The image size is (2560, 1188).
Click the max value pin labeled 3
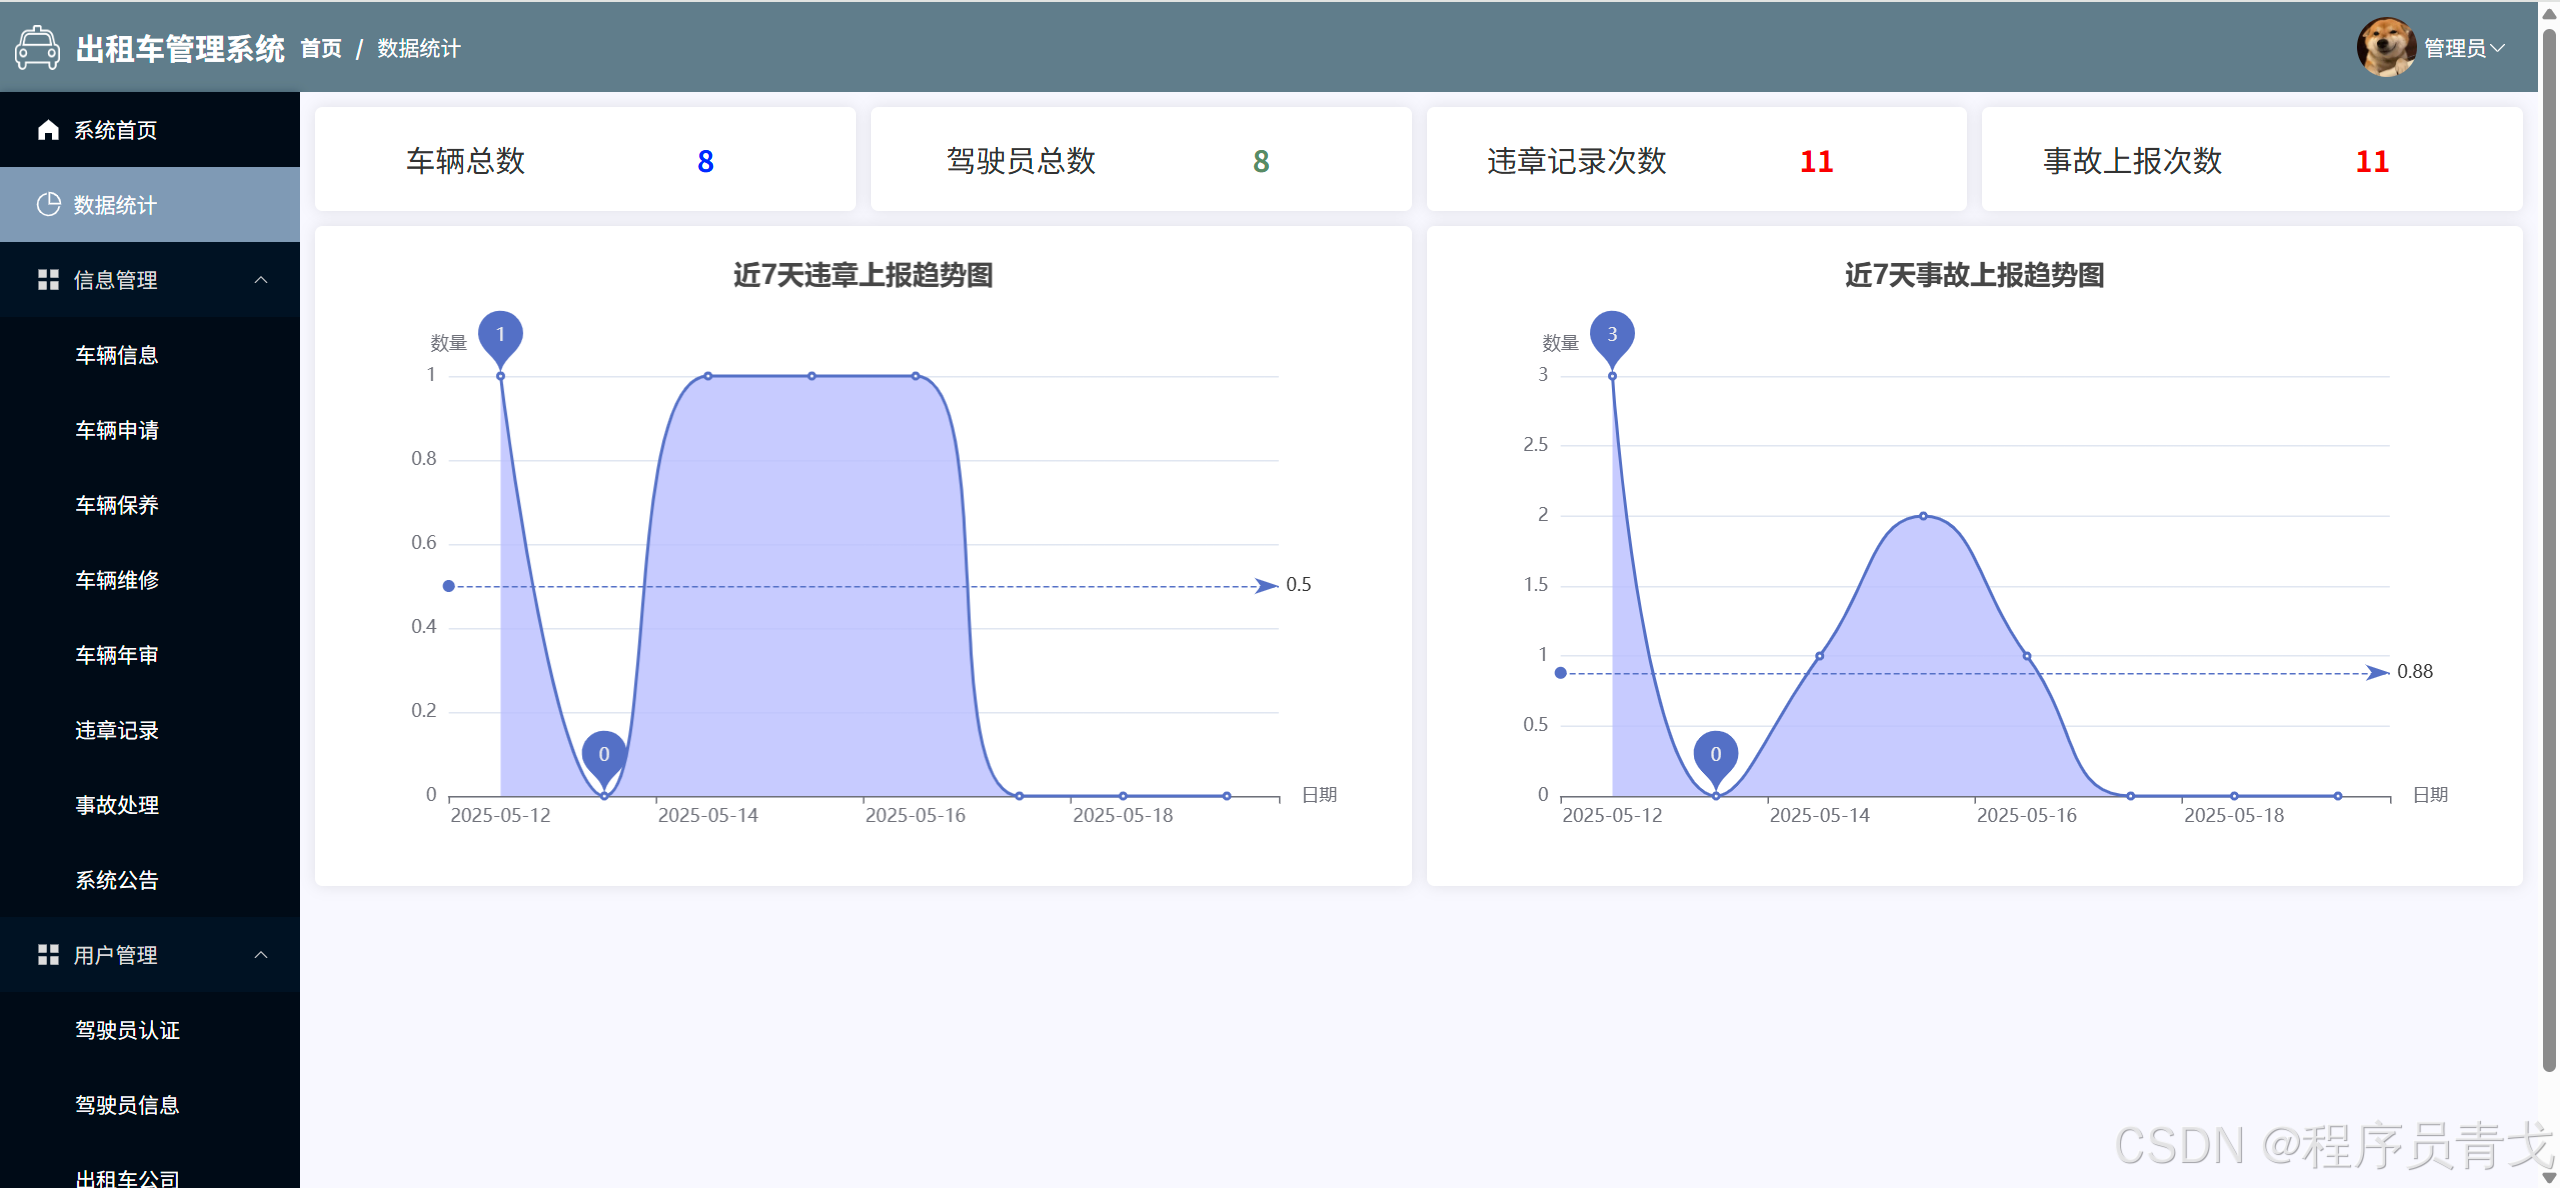coord(1611,336)
